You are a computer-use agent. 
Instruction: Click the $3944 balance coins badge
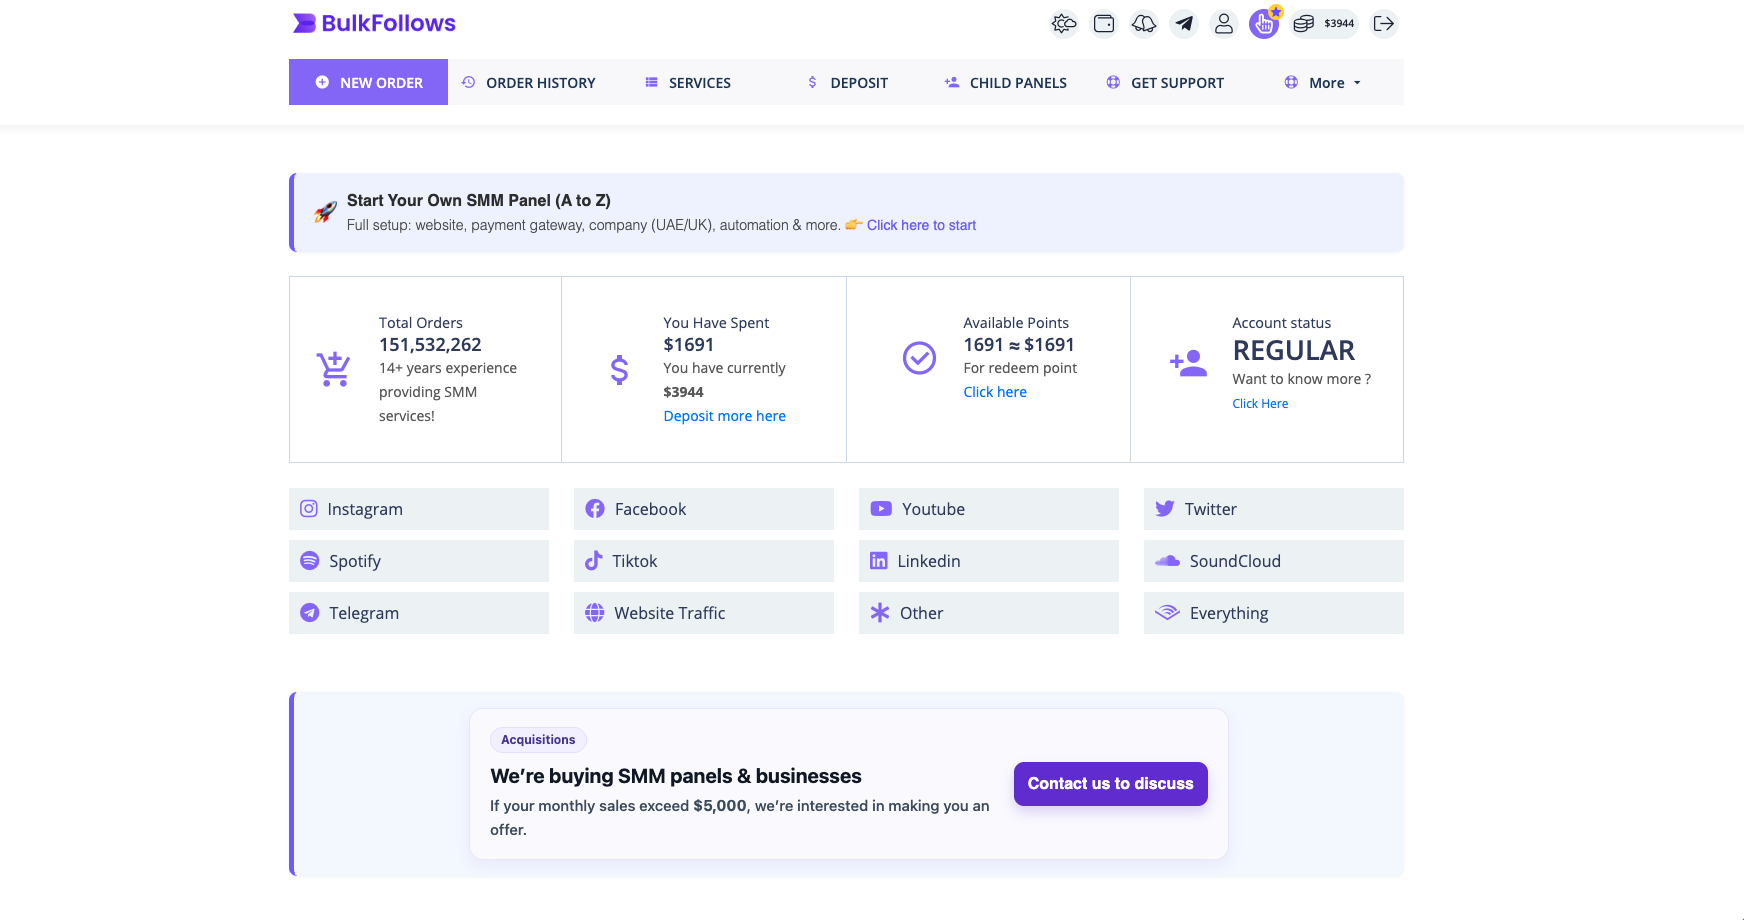tap(1324, 24)
